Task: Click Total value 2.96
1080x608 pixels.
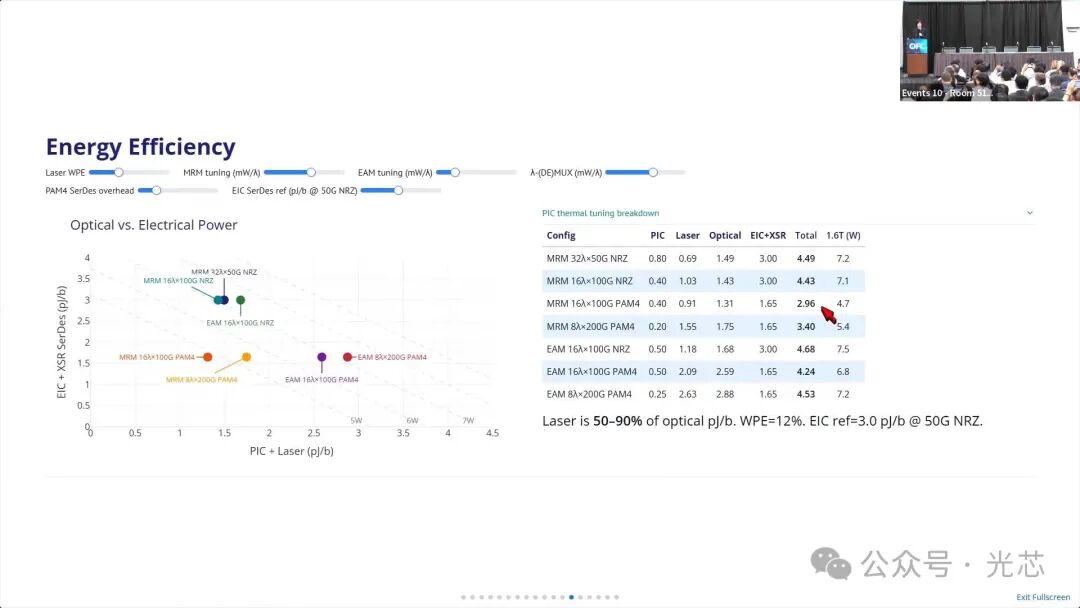Action: 806,304
